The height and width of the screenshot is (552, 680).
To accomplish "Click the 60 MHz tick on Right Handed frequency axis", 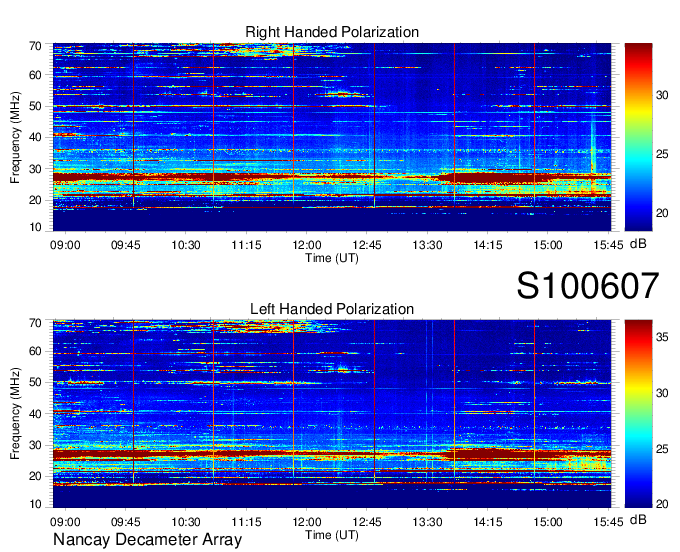I will [x=36, y=75].
